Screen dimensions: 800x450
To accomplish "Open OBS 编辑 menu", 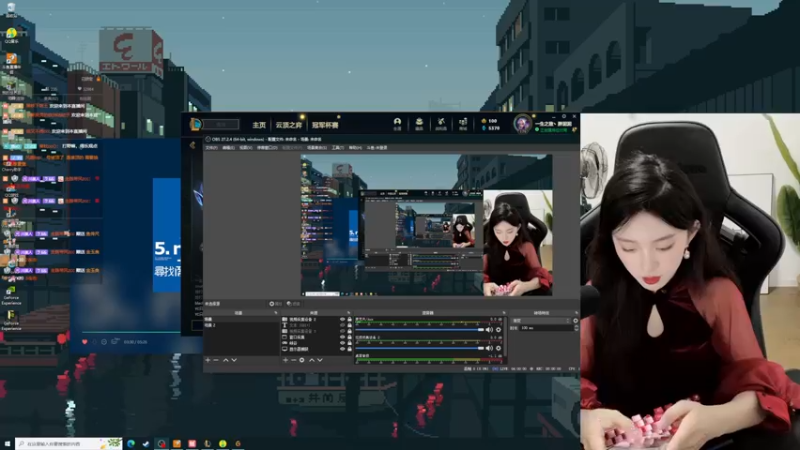I will tap(228, 147).
